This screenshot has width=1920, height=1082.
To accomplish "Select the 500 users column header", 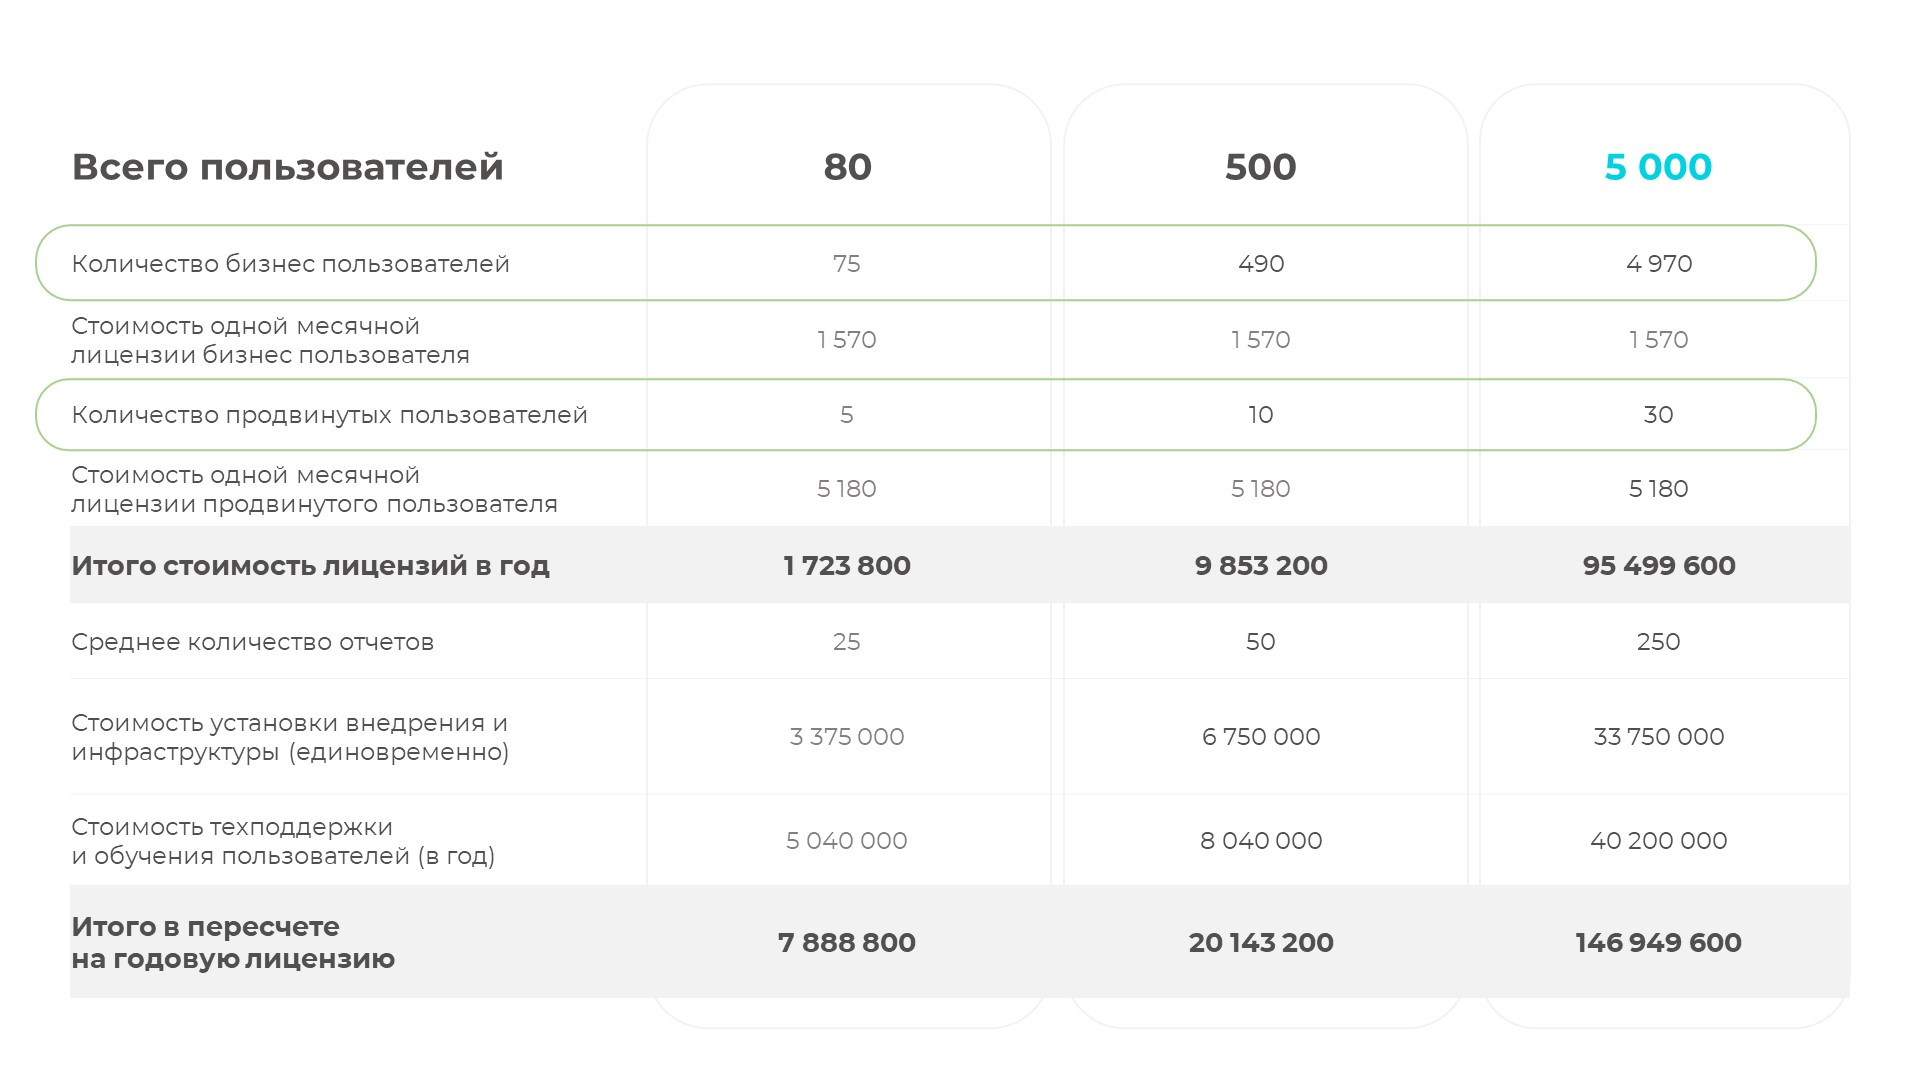I will coord(1260,167).
